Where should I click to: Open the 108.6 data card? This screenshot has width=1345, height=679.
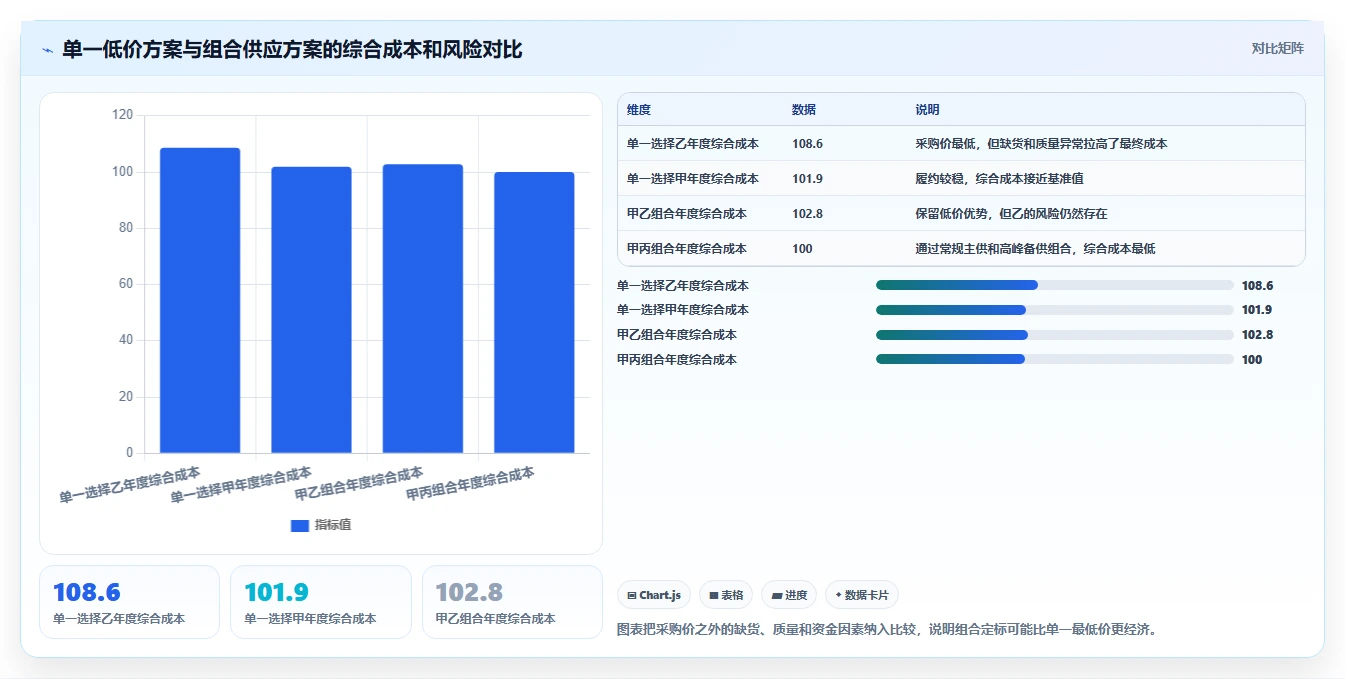pyautogui.click(x=129, y=602)
